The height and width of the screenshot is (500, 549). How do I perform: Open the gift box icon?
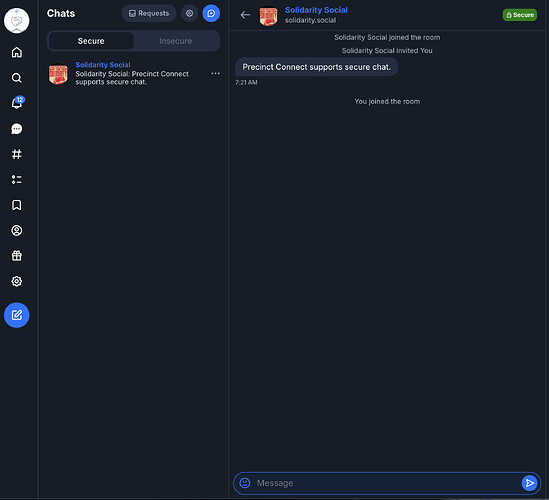16,256
